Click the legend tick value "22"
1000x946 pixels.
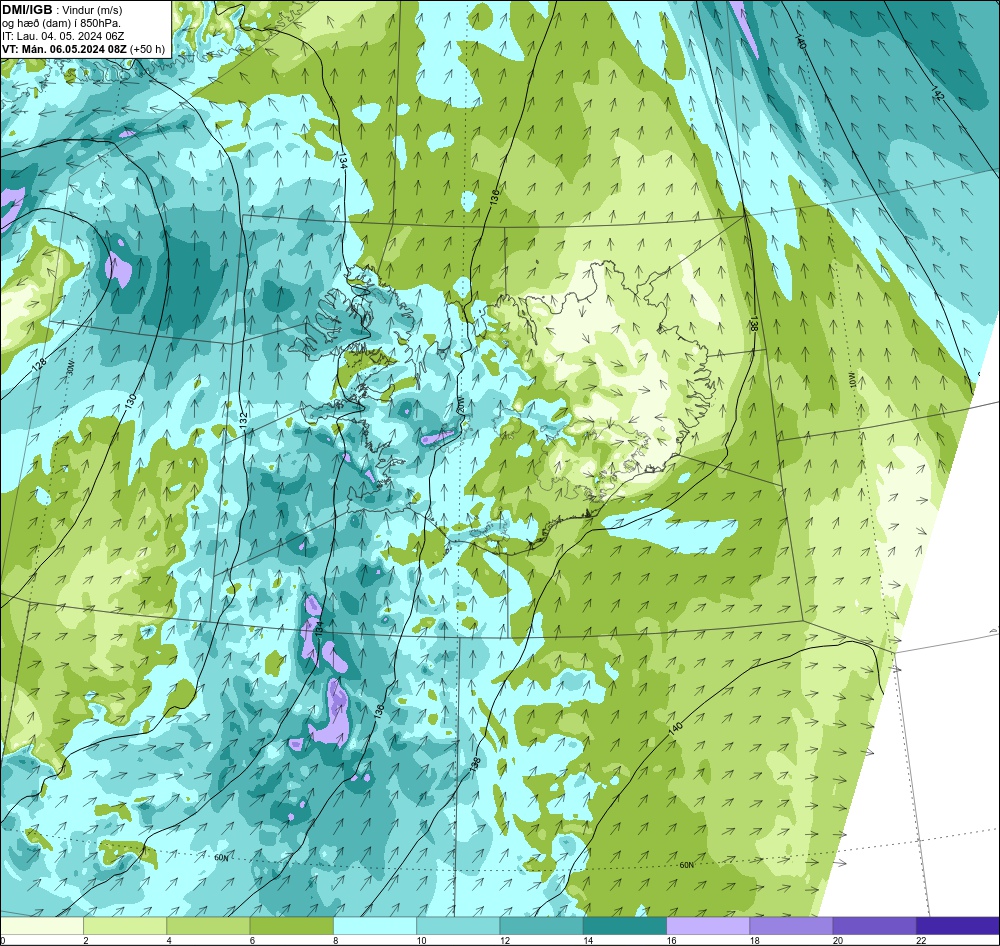pos(921,940)
